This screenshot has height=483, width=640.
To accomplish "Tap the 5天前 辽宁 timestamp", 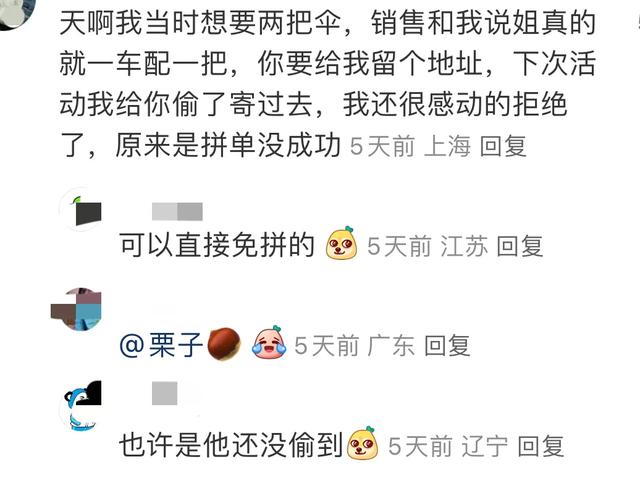I will point(448,446).
